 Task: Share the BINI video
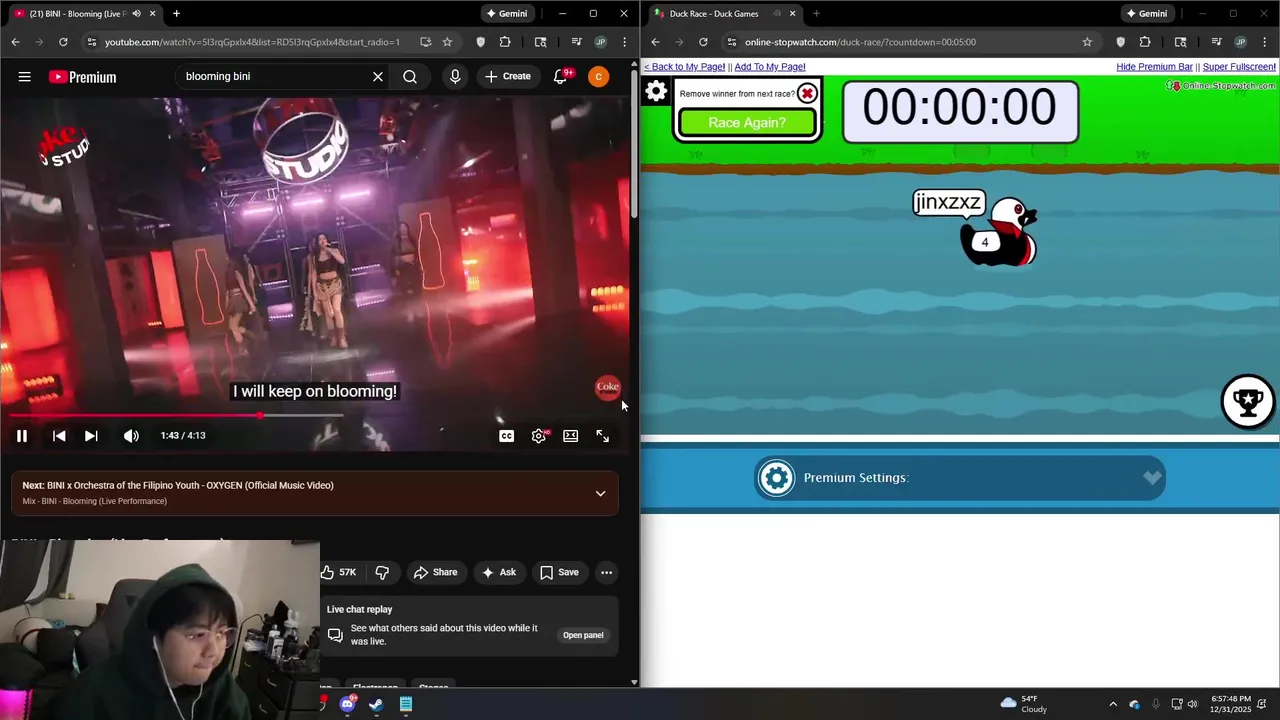point(435,572)
